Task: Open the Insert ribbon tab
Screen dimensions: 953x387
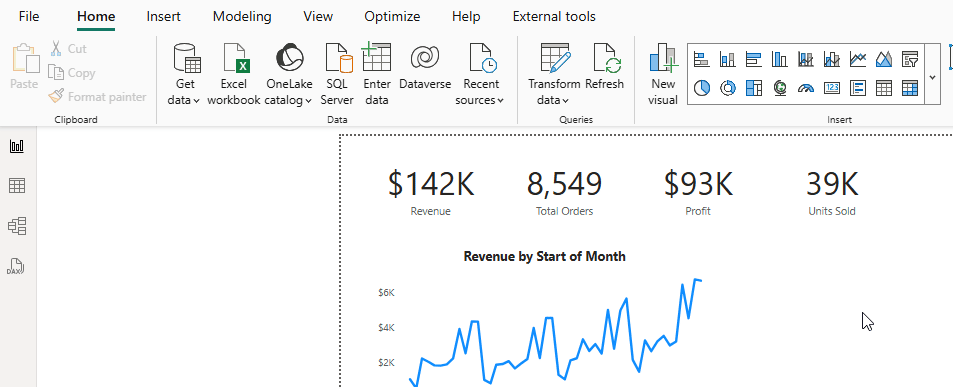Action: coord(163,16)
